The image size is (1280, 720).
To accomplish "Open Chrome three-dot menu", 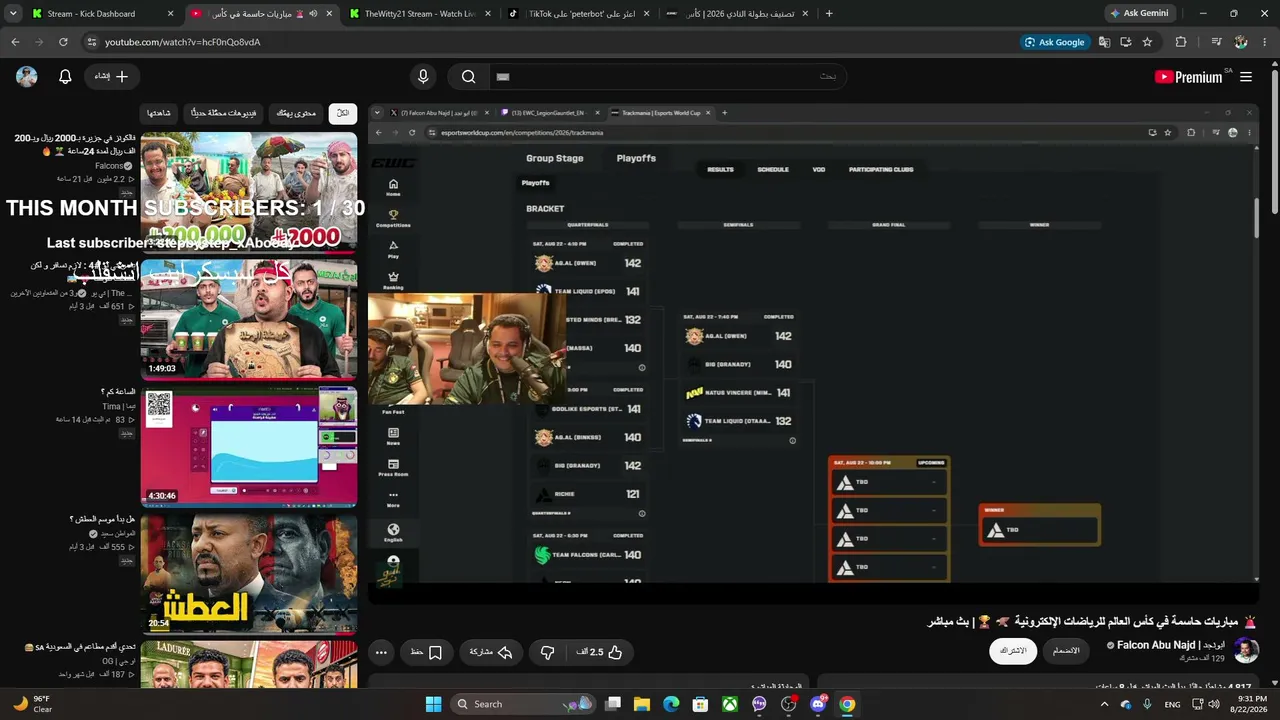I will click(x=1265, y=42).
